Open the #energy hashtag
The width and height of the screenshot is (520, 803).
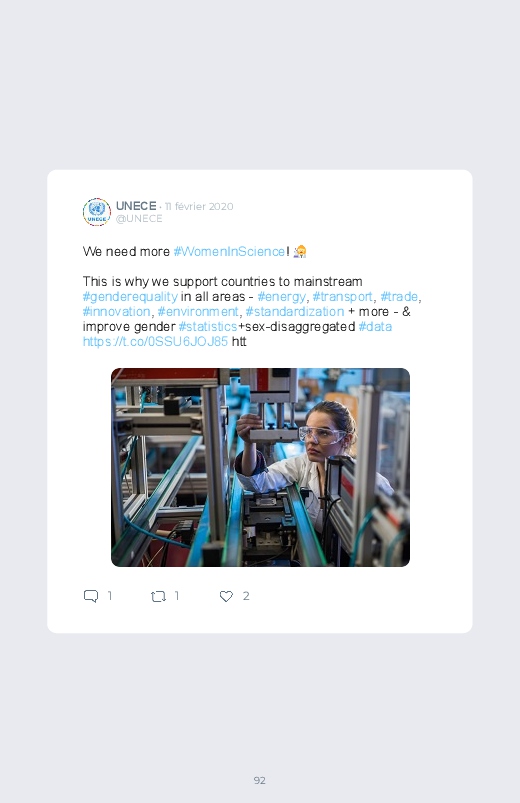click(281, 297)
